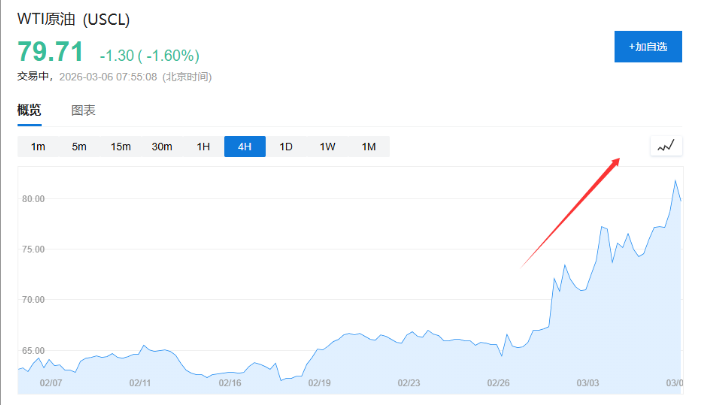The width and height of the screenshot is (704, 405).
Task: Click the -1.30 (-1.60%) price change
Action: [x=149, y=55]
